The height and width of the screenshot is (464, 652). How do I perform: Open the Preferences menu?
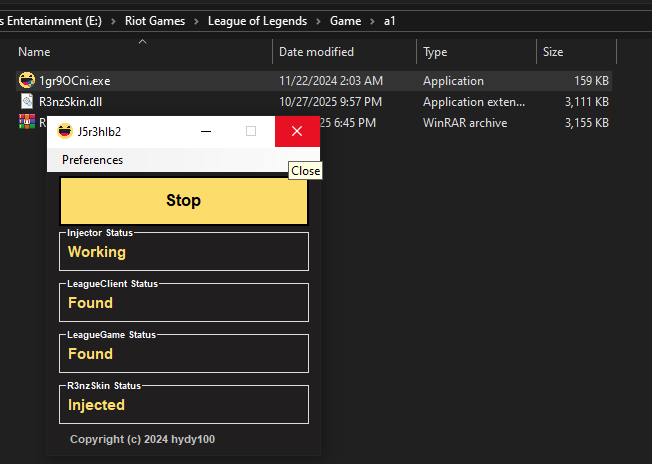pyautogui.click(x=92, y=160)
